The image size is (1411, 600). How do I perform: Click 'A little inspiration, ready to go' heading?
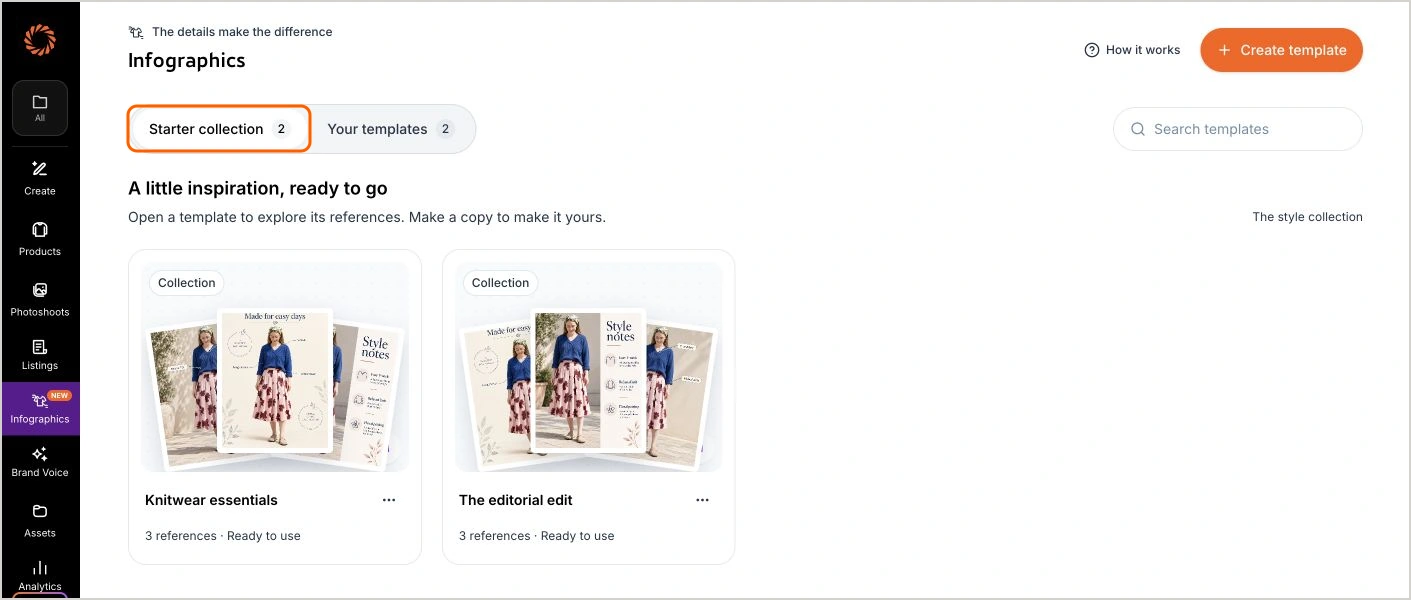(258, 188)
